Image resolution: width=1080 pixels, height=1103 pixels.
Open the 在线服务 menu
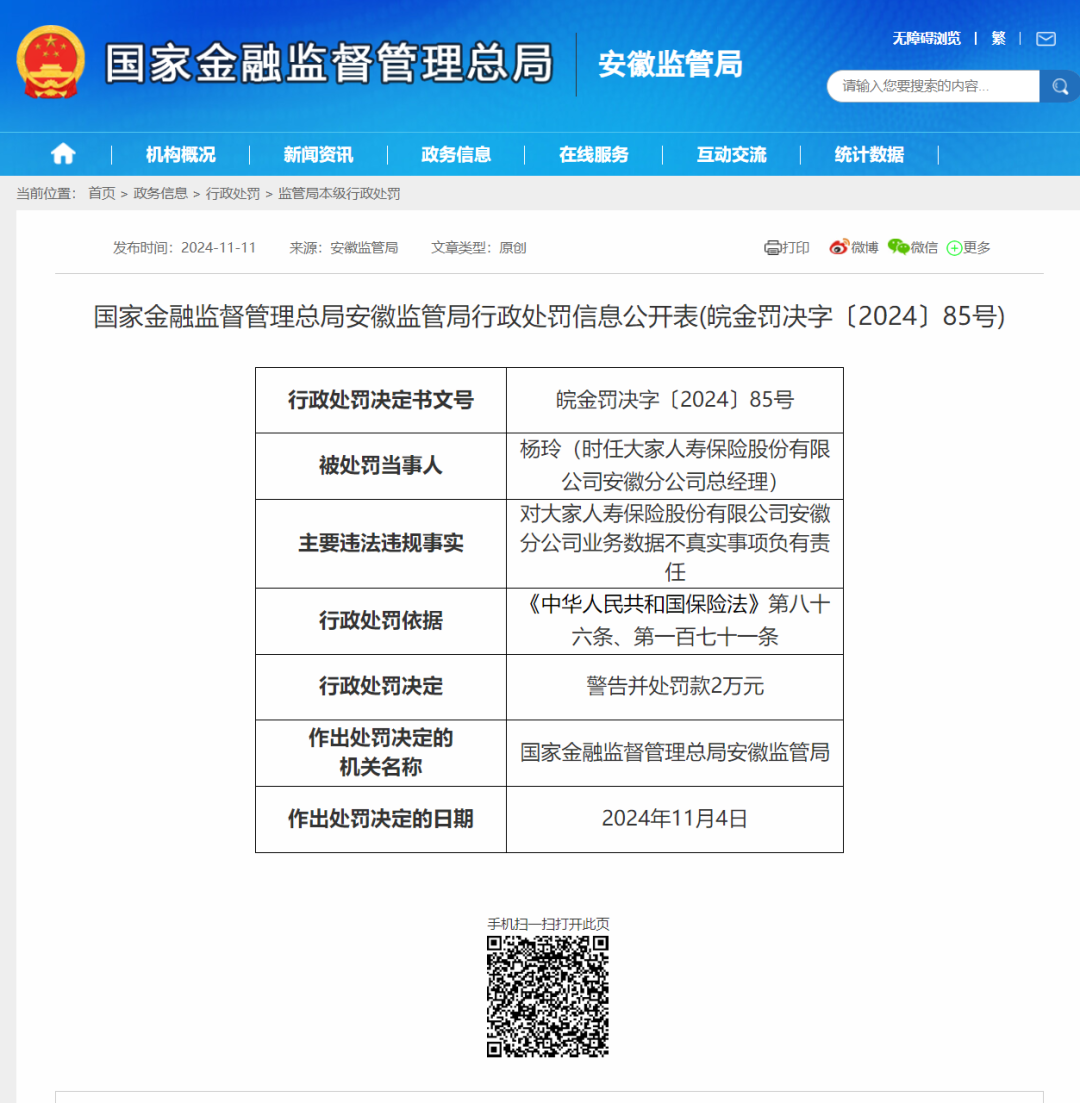coord(593,155)
